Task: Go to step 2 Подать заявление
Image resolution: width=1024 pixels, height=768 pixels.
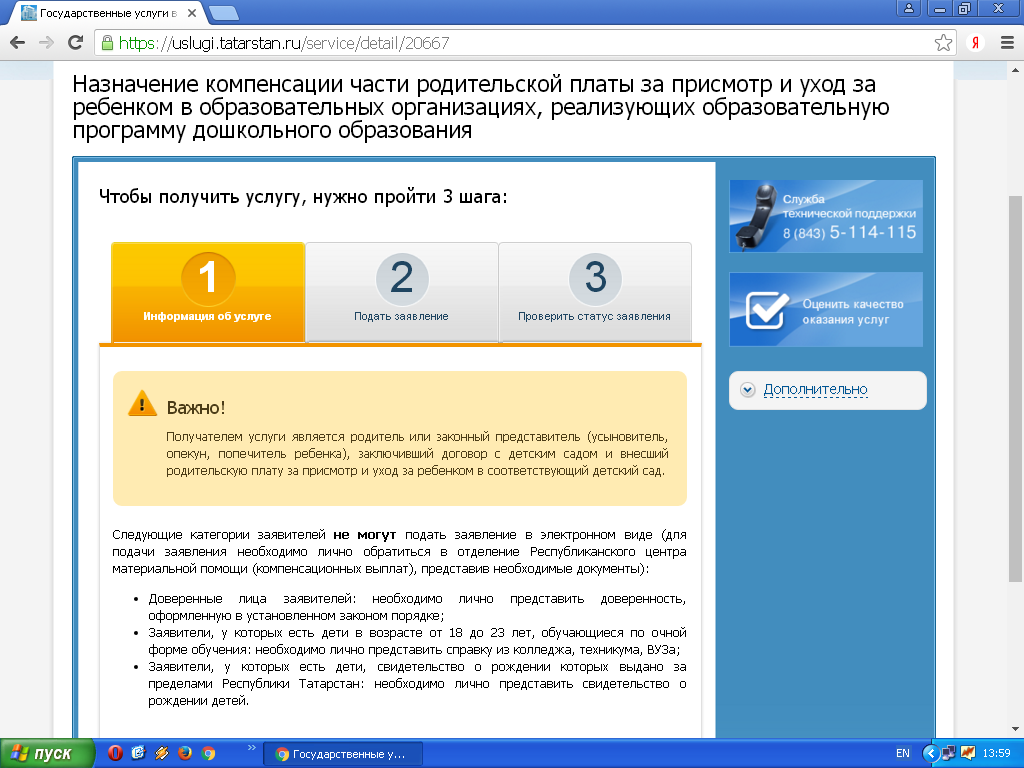Action: [401, 291]
